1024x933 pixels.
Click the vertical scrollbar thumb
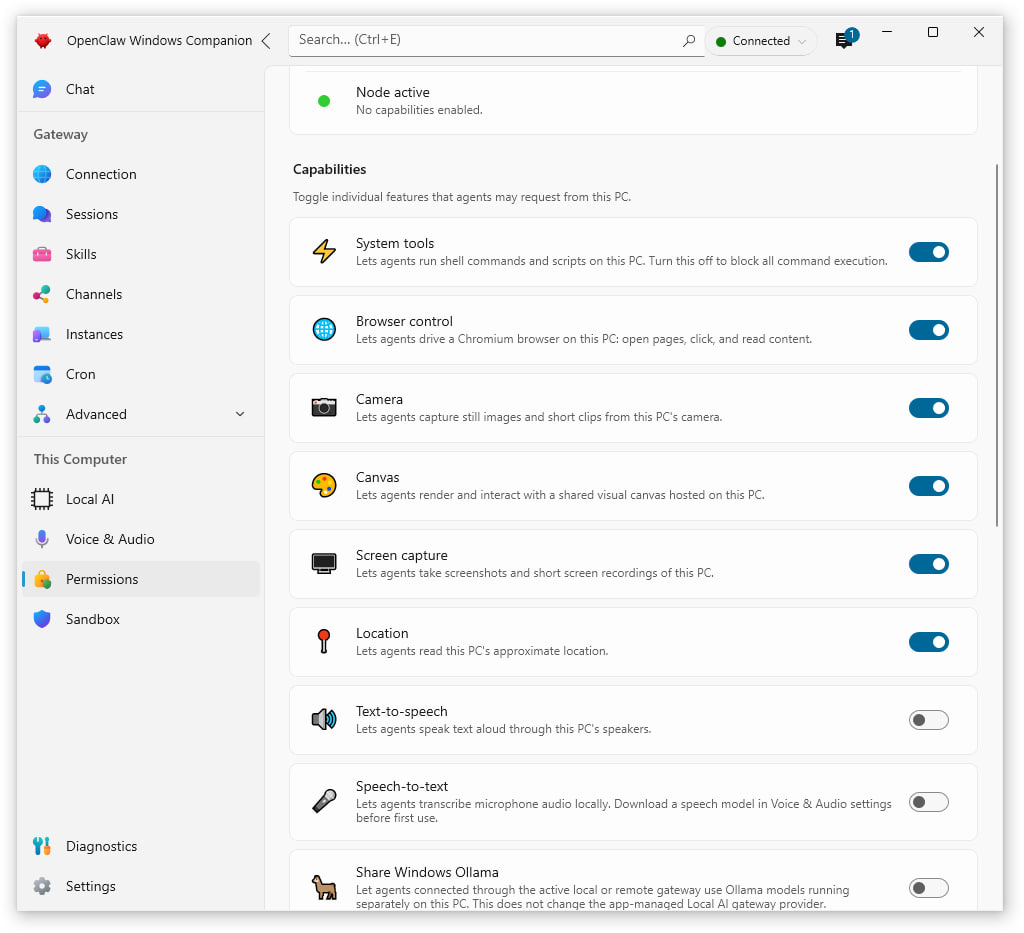pyautogui.click(x=997, y=345)
